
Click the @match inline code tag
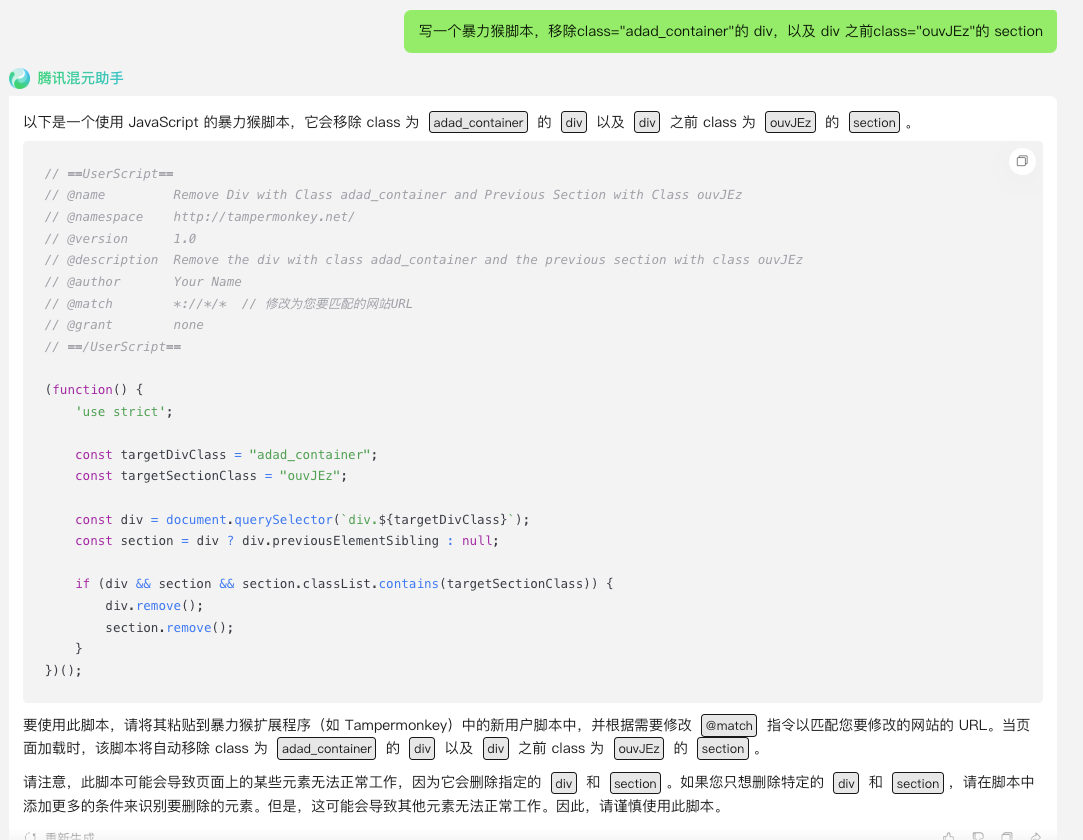pyautogui.click(x=729, y=725)
